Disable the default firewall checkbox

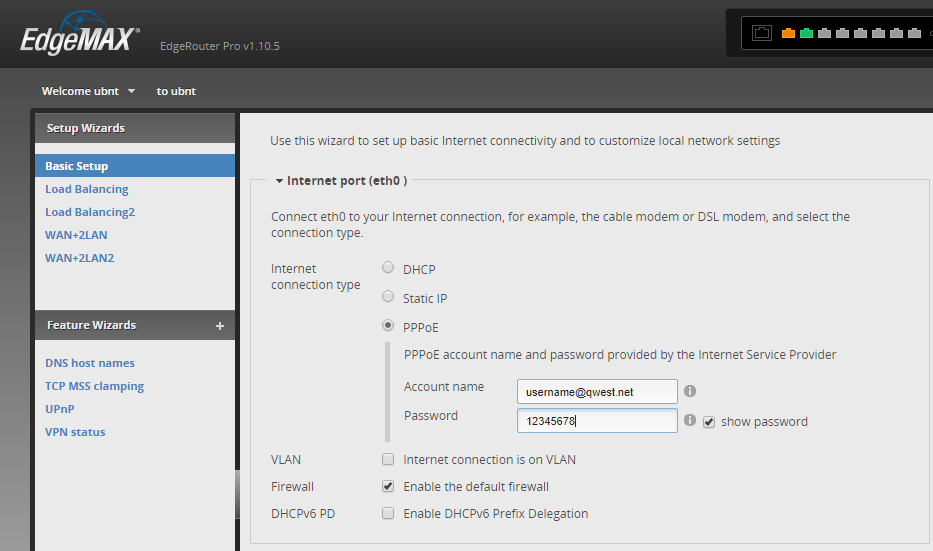388,486
